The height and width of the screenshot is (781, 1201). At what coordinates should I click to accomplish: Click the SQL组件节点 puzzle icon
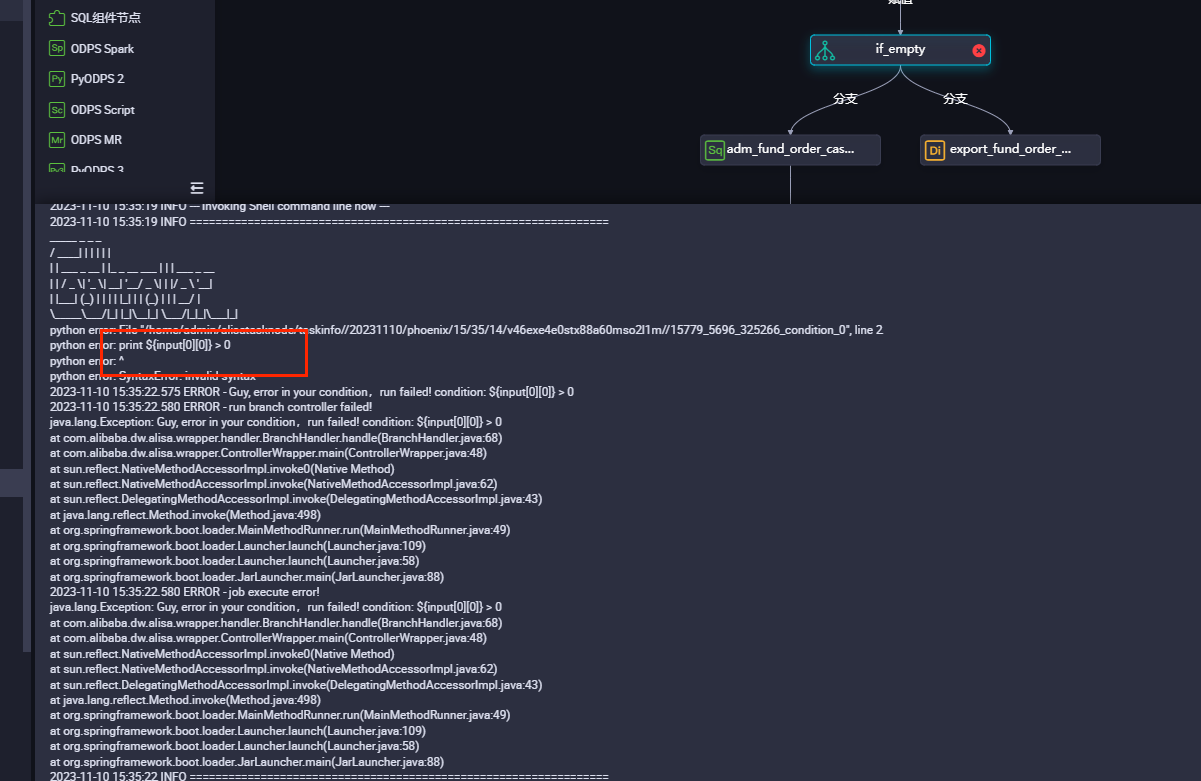click(57, 18)
